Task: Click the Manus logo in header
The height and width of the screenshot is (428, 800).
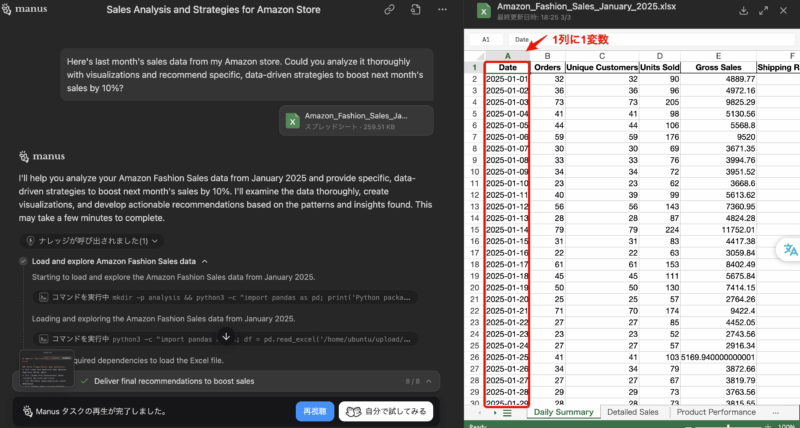Action: tap(27, 10)
